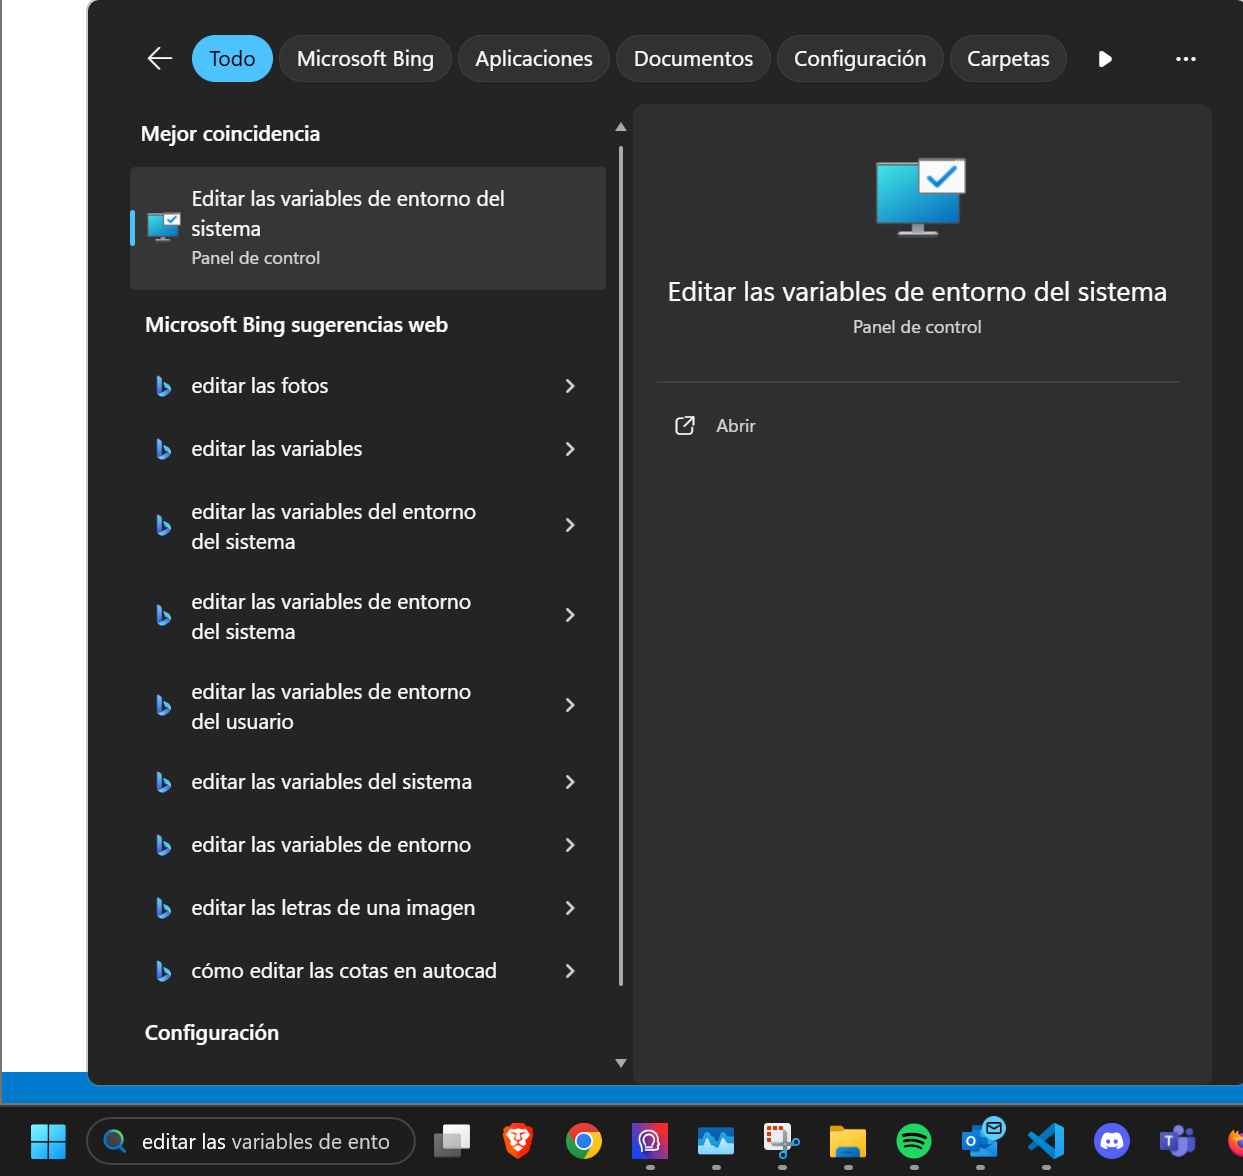Click Abrir to open the control panel item

pos(735,426)
